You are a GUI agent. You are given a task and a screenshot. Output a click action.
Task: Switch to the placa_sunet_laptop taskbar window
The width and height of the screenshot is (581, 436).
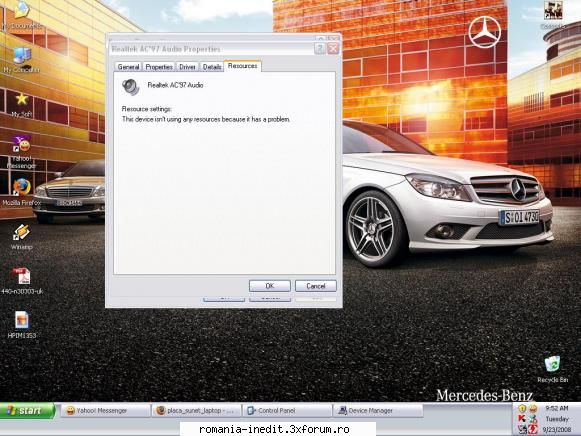196,410
